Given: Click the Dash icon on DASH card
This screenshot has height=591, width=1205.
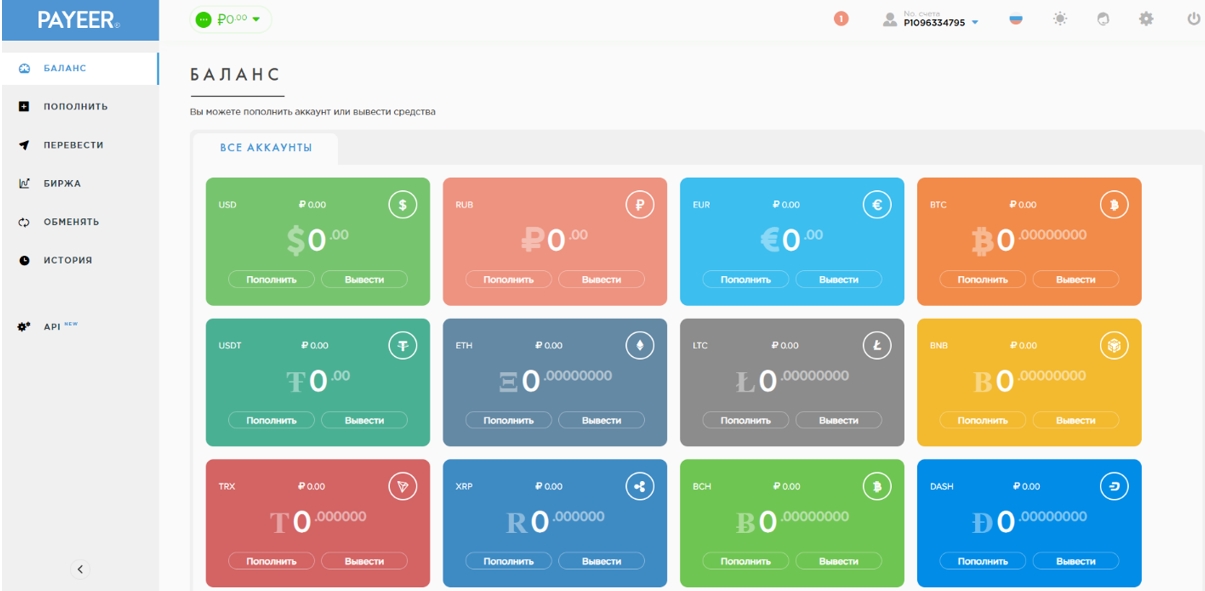Looking at the screenshot, I should [x=1113, y=487].
